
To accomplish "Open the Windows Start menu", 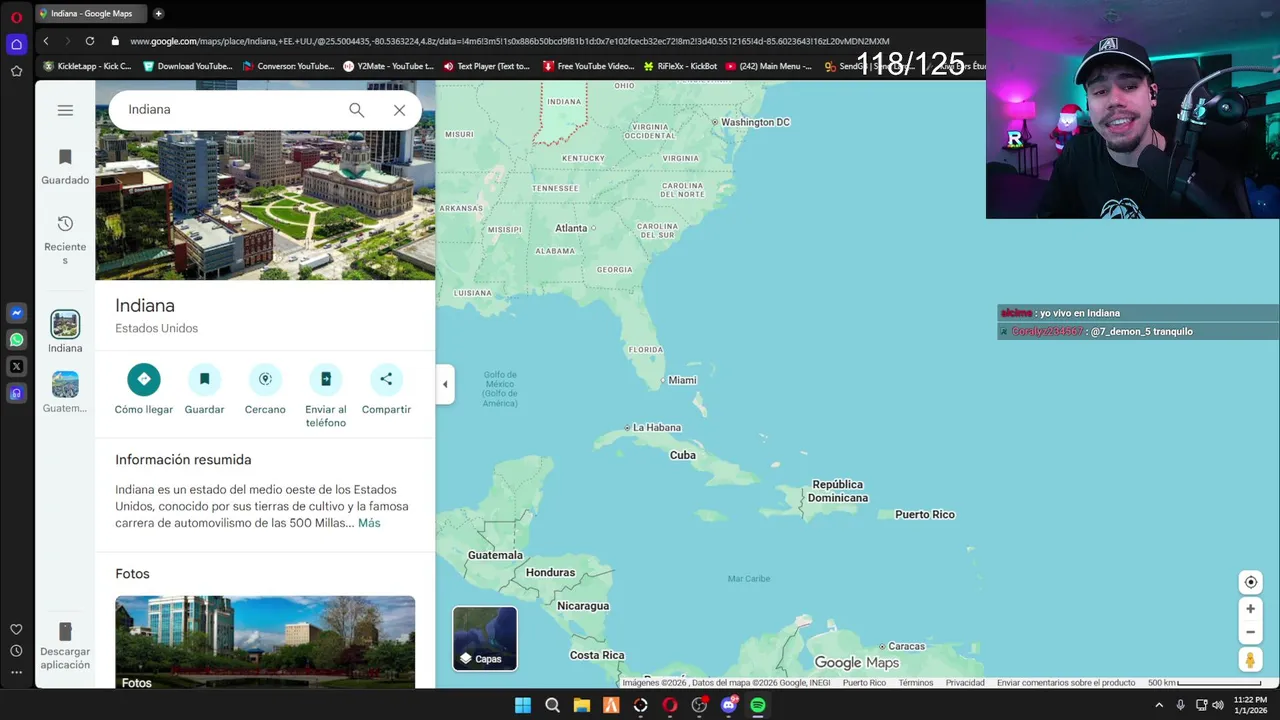I will pos(523,705).
